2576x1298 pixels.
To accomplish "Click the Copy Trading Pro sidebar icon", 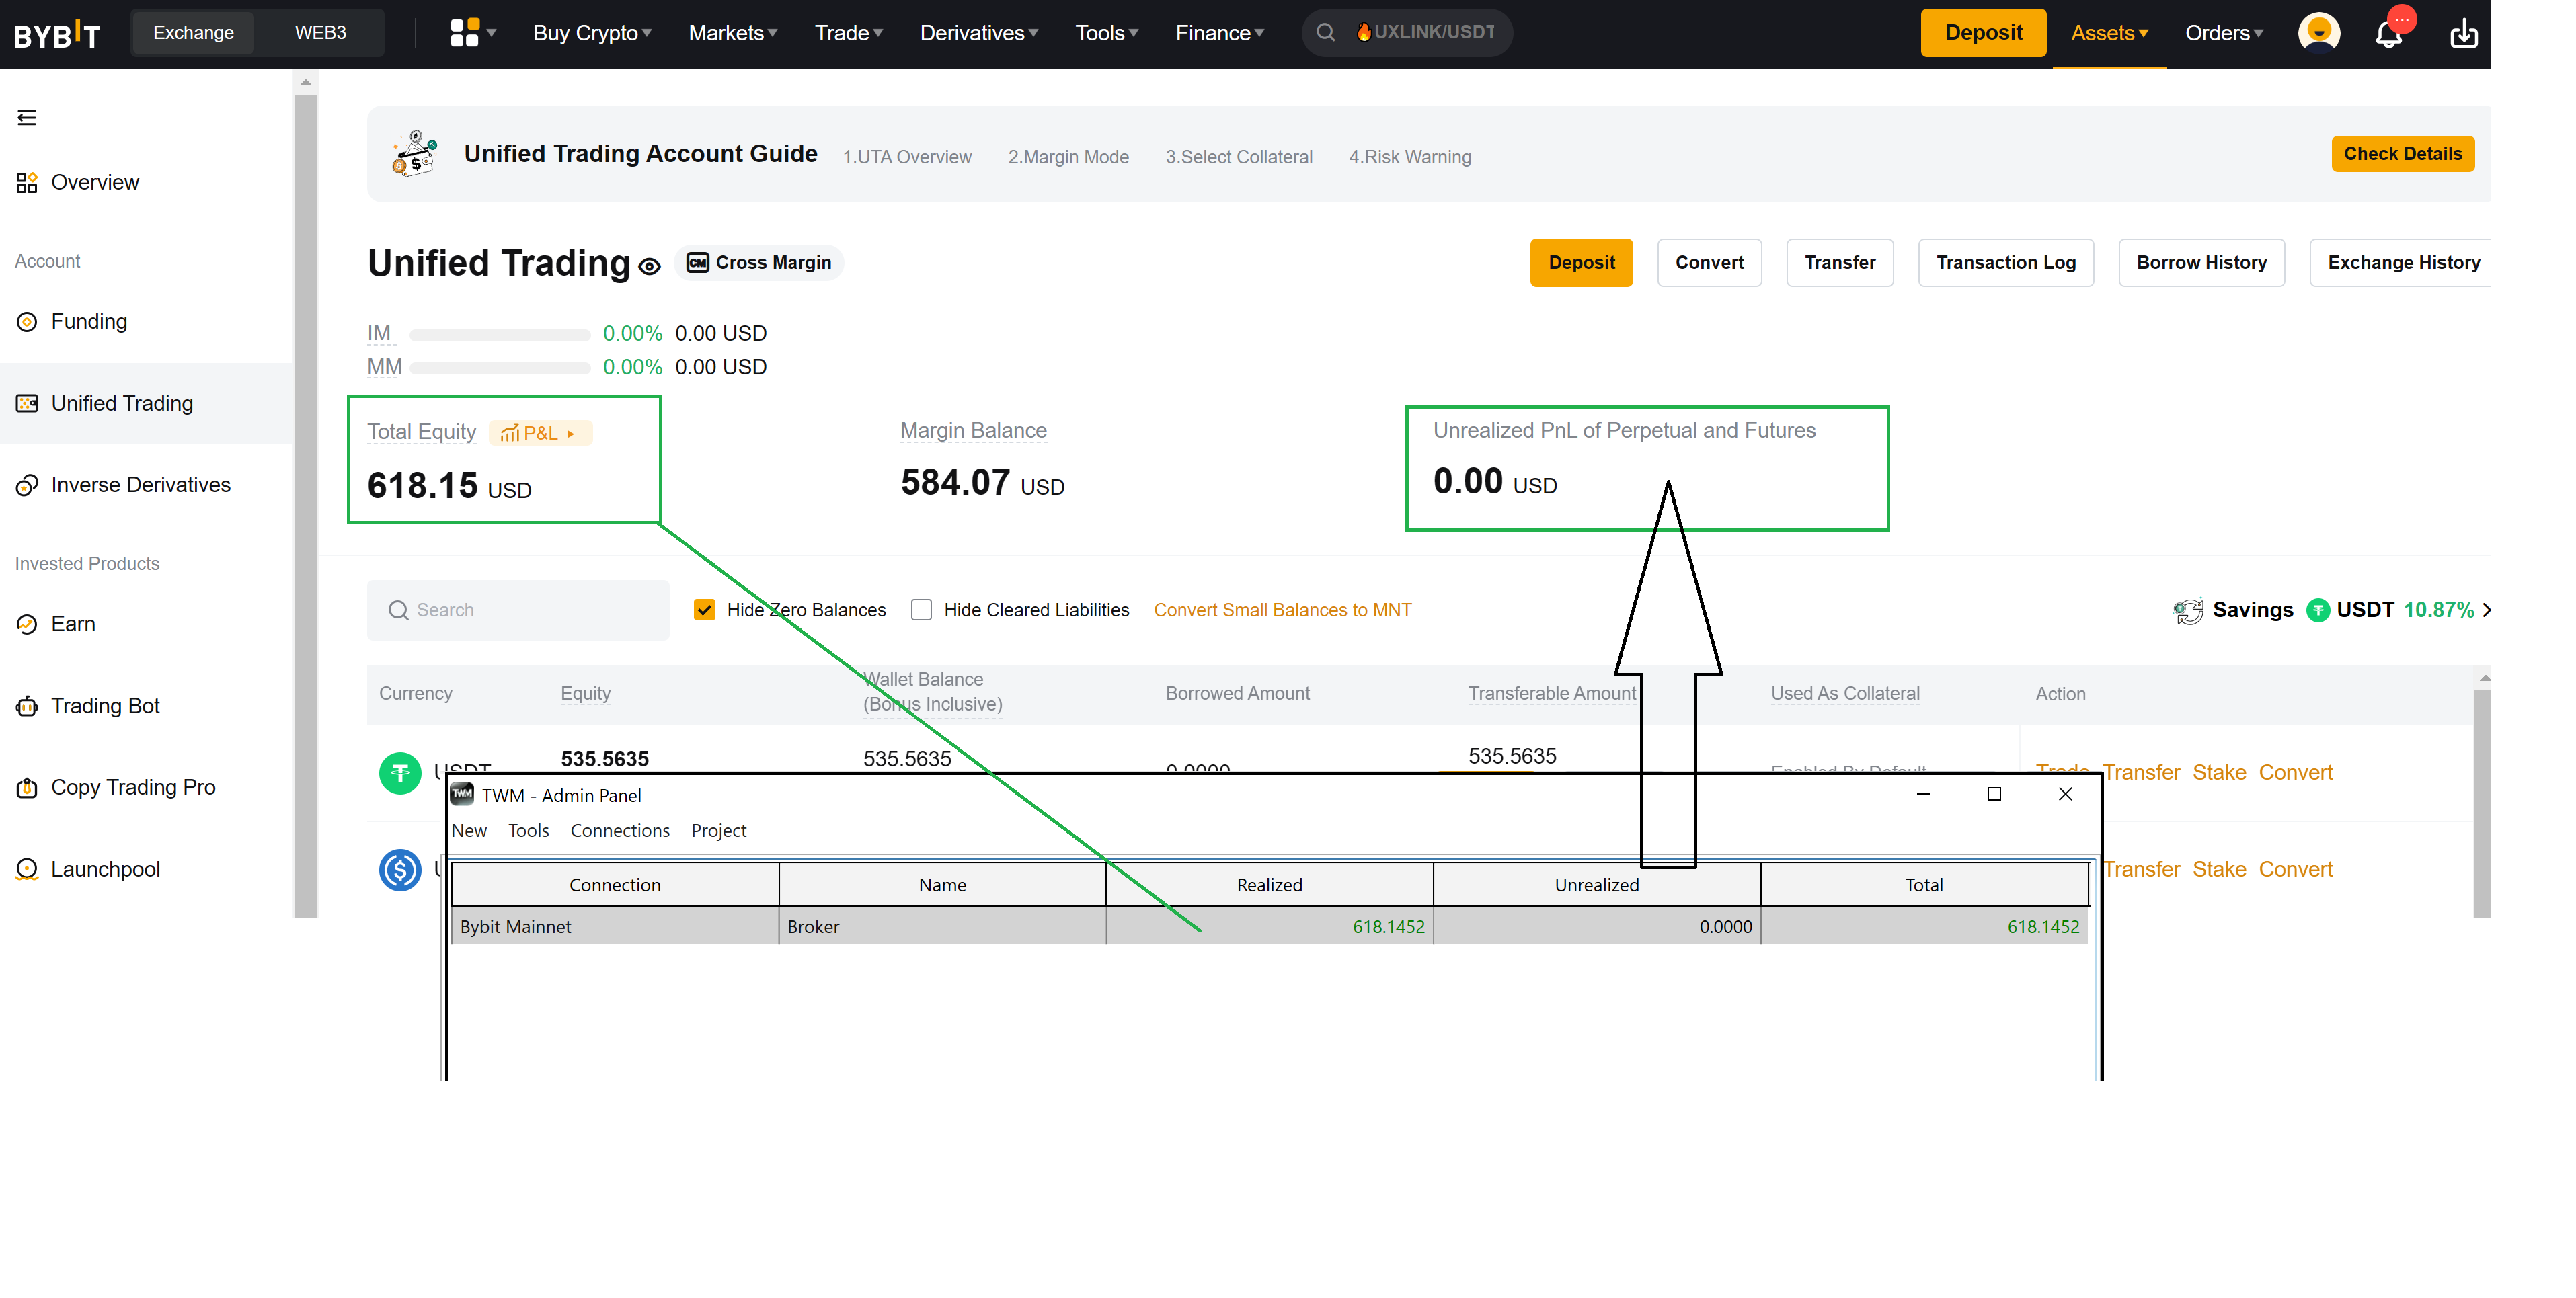I will pyautogui.click(x=27, y=788).
